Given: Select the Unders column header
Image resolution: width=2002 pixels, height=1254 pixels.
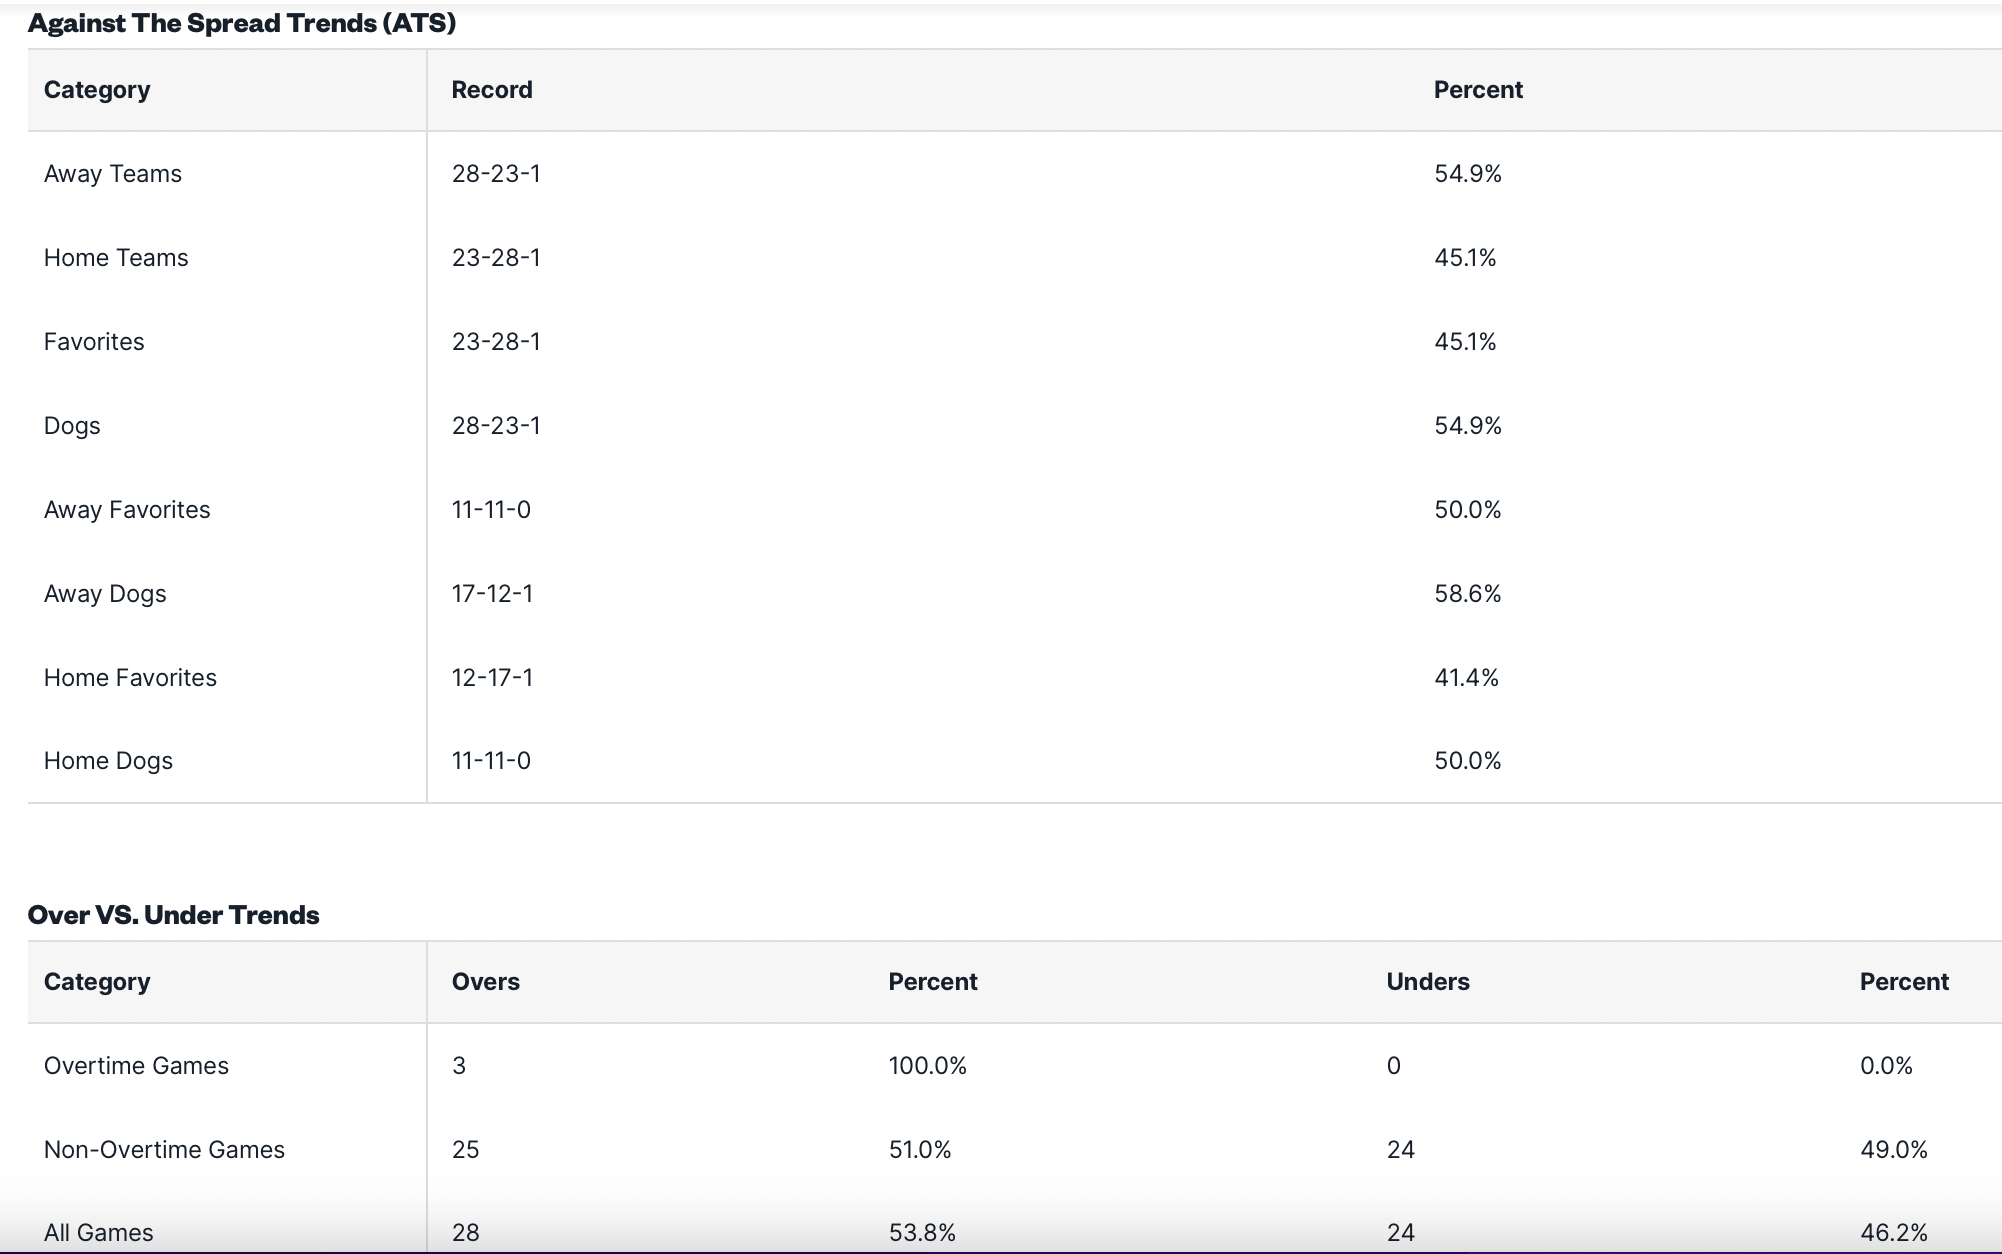Looking at the screenshot, I should tap(1428, 982).
